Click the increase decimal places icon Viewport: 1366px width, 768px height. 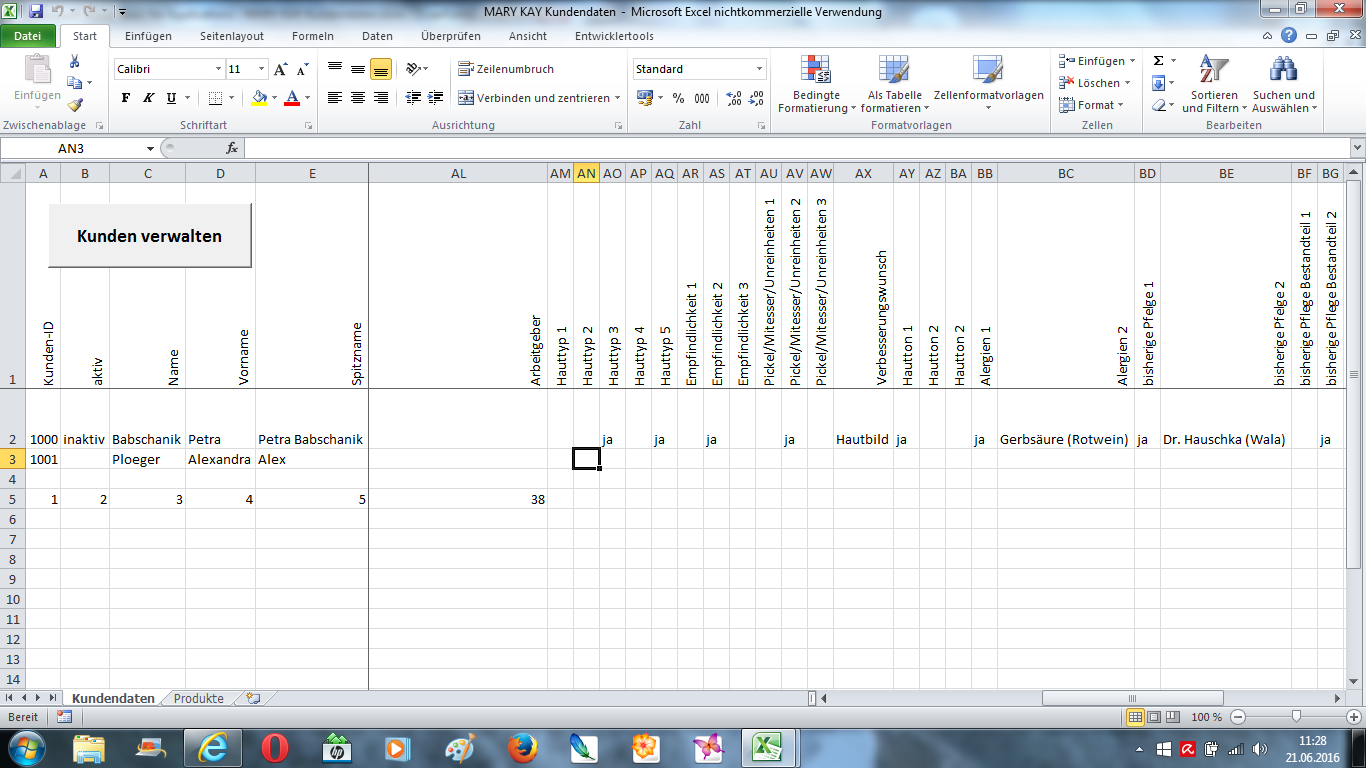point(733,98)
